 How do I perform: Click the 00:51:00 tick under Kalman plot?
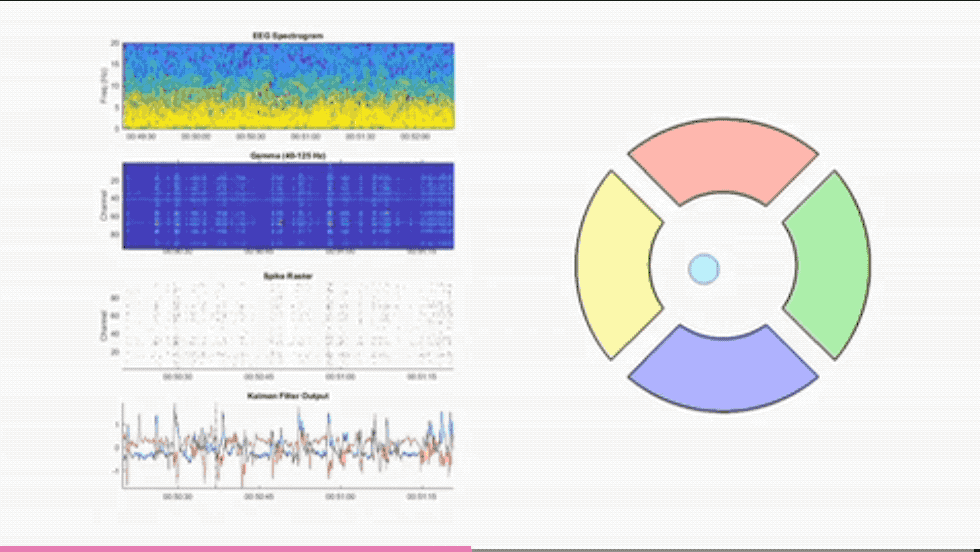(x=340, y=496)
